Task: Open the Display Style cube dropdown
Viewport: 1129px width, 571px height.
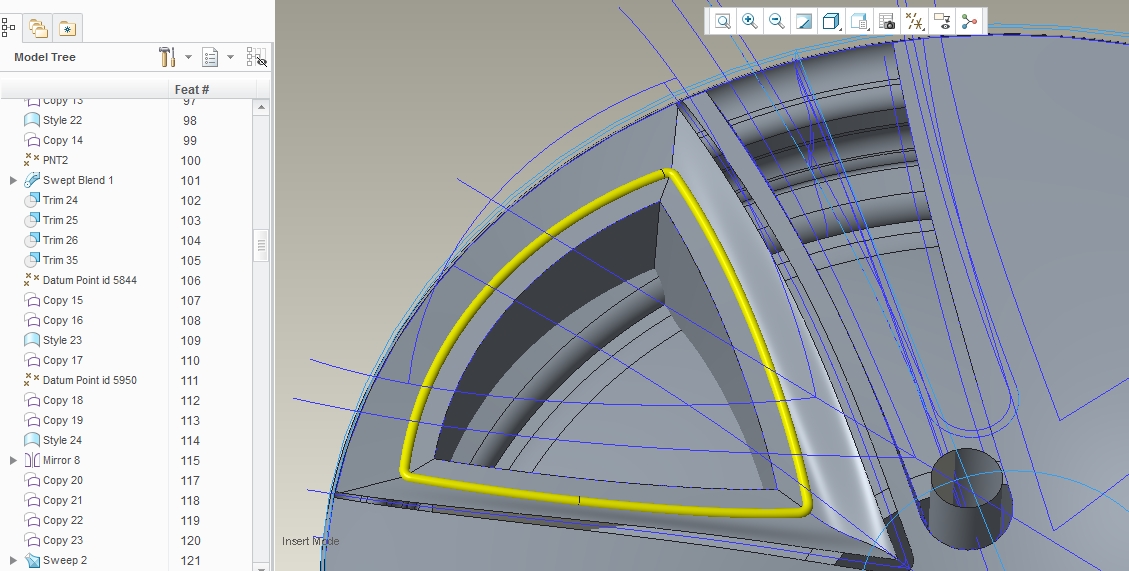Action: tap(832, 22)
